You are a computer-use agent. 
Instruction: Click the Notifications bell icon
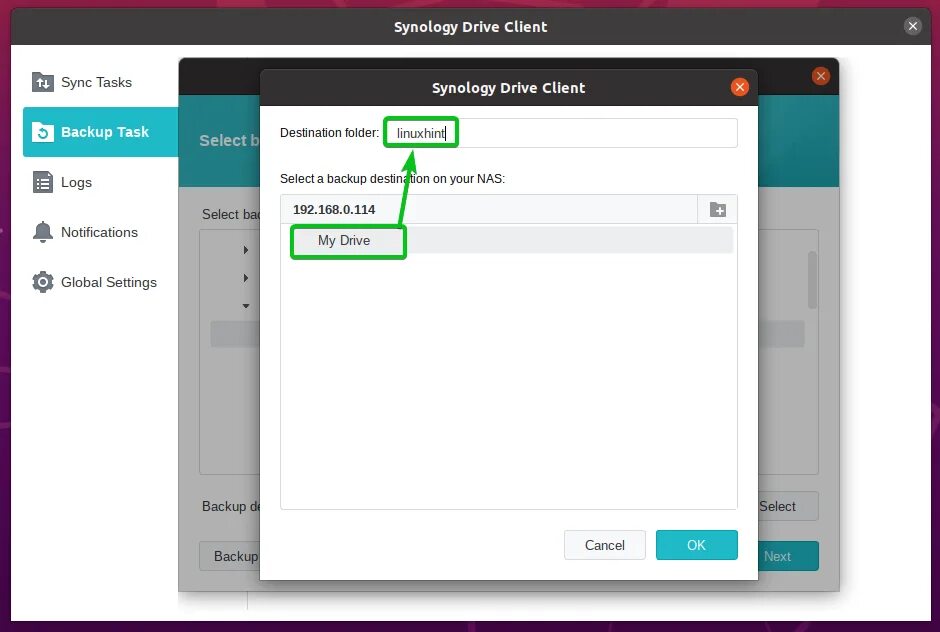[43, 232]
